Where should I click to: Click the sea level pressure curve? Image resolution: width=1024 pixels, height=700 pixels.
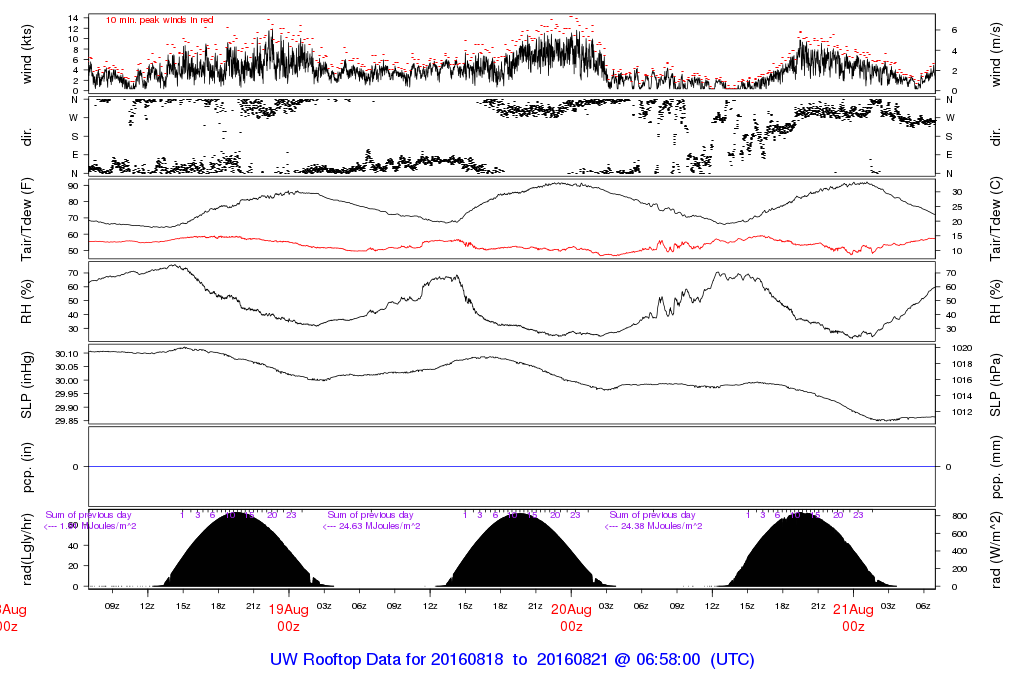point(400,373)
